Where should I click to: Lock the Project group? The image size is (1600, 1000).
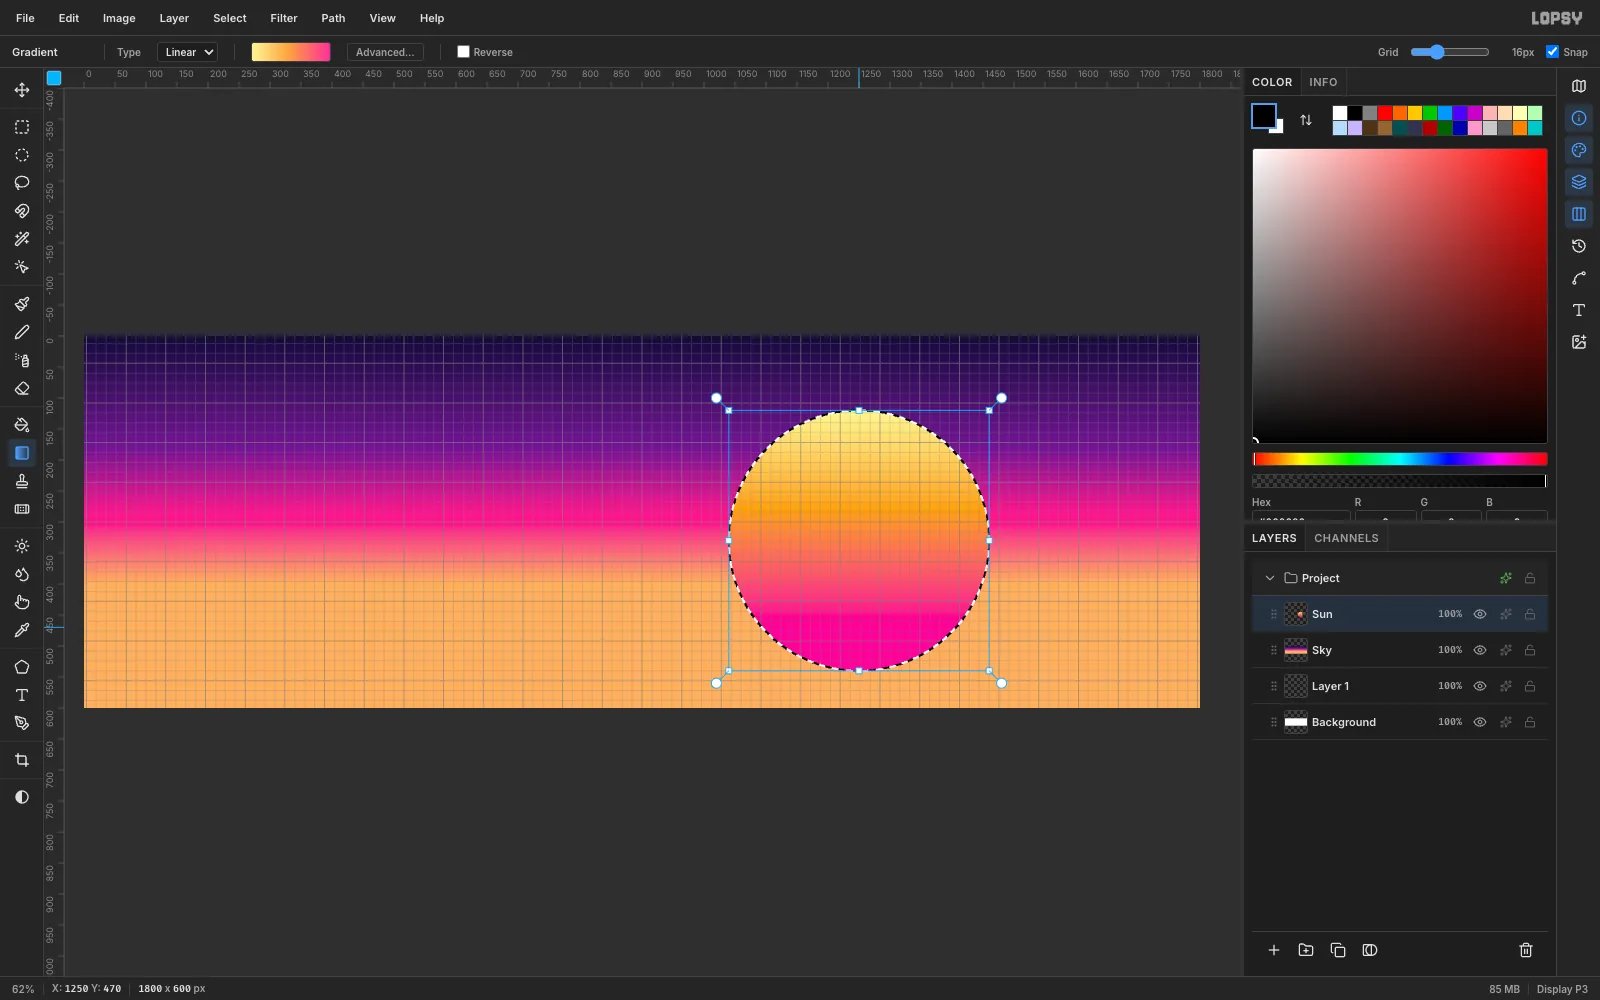(1530, 578)
